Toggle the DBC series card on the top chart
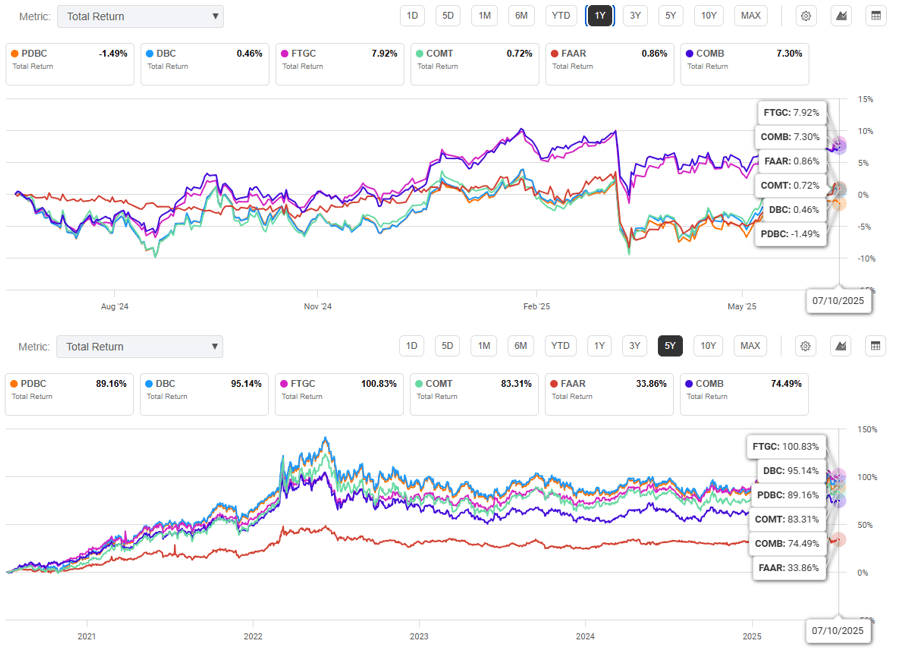This screenshot has width=902, height=658. [x=203, y=60]
